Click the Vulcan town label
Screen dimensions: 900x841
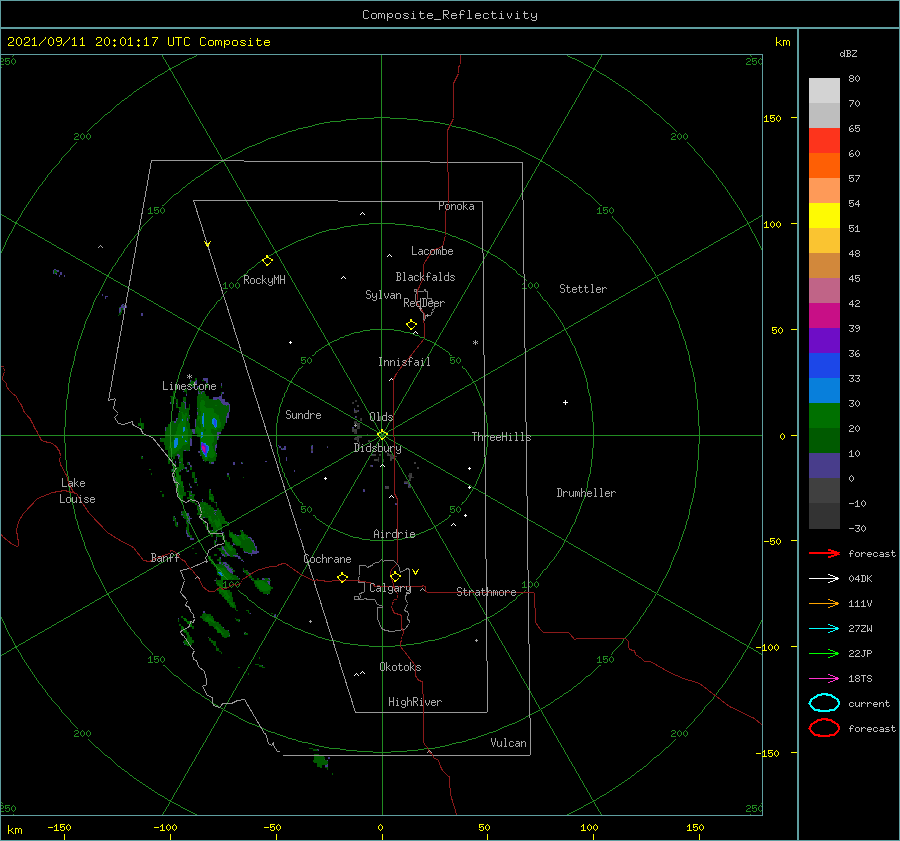[508, 743]
